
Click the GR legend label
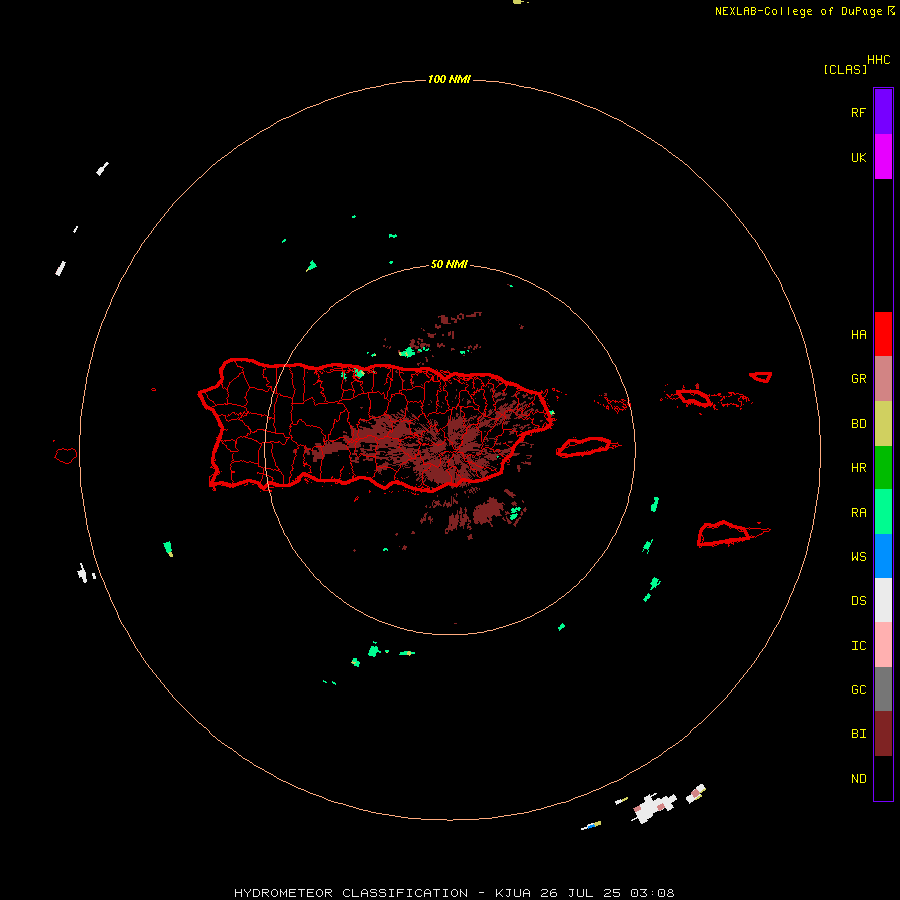coord(858,379)
